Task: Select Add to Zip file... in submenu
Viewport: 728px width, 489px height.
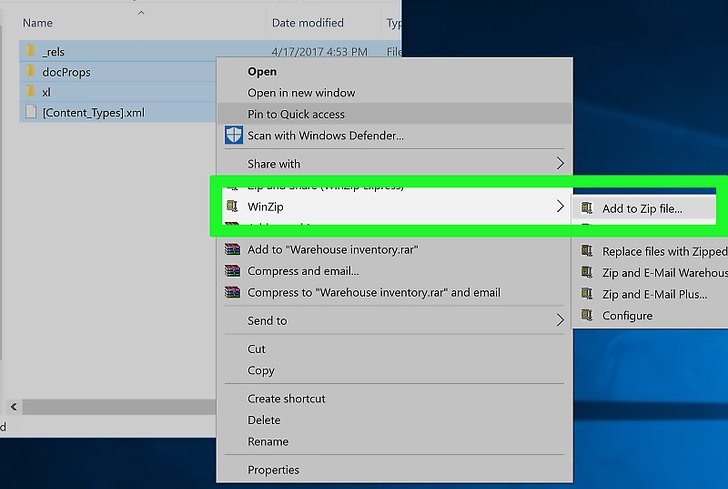Action: [642, 209]
